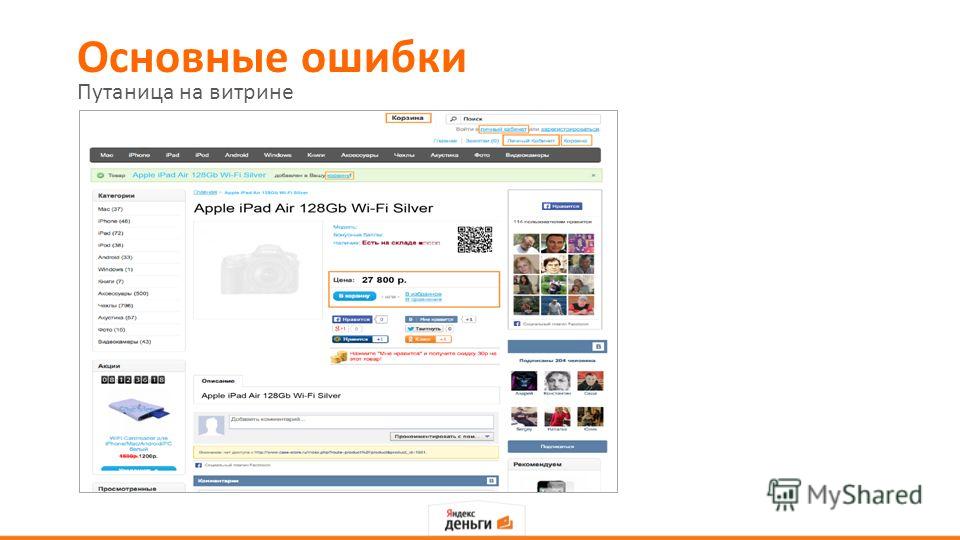The width and height of the screenshot is (960, 540).
Task: Select Видеокамеры (43) in Категории list
Action: point(124,342)
